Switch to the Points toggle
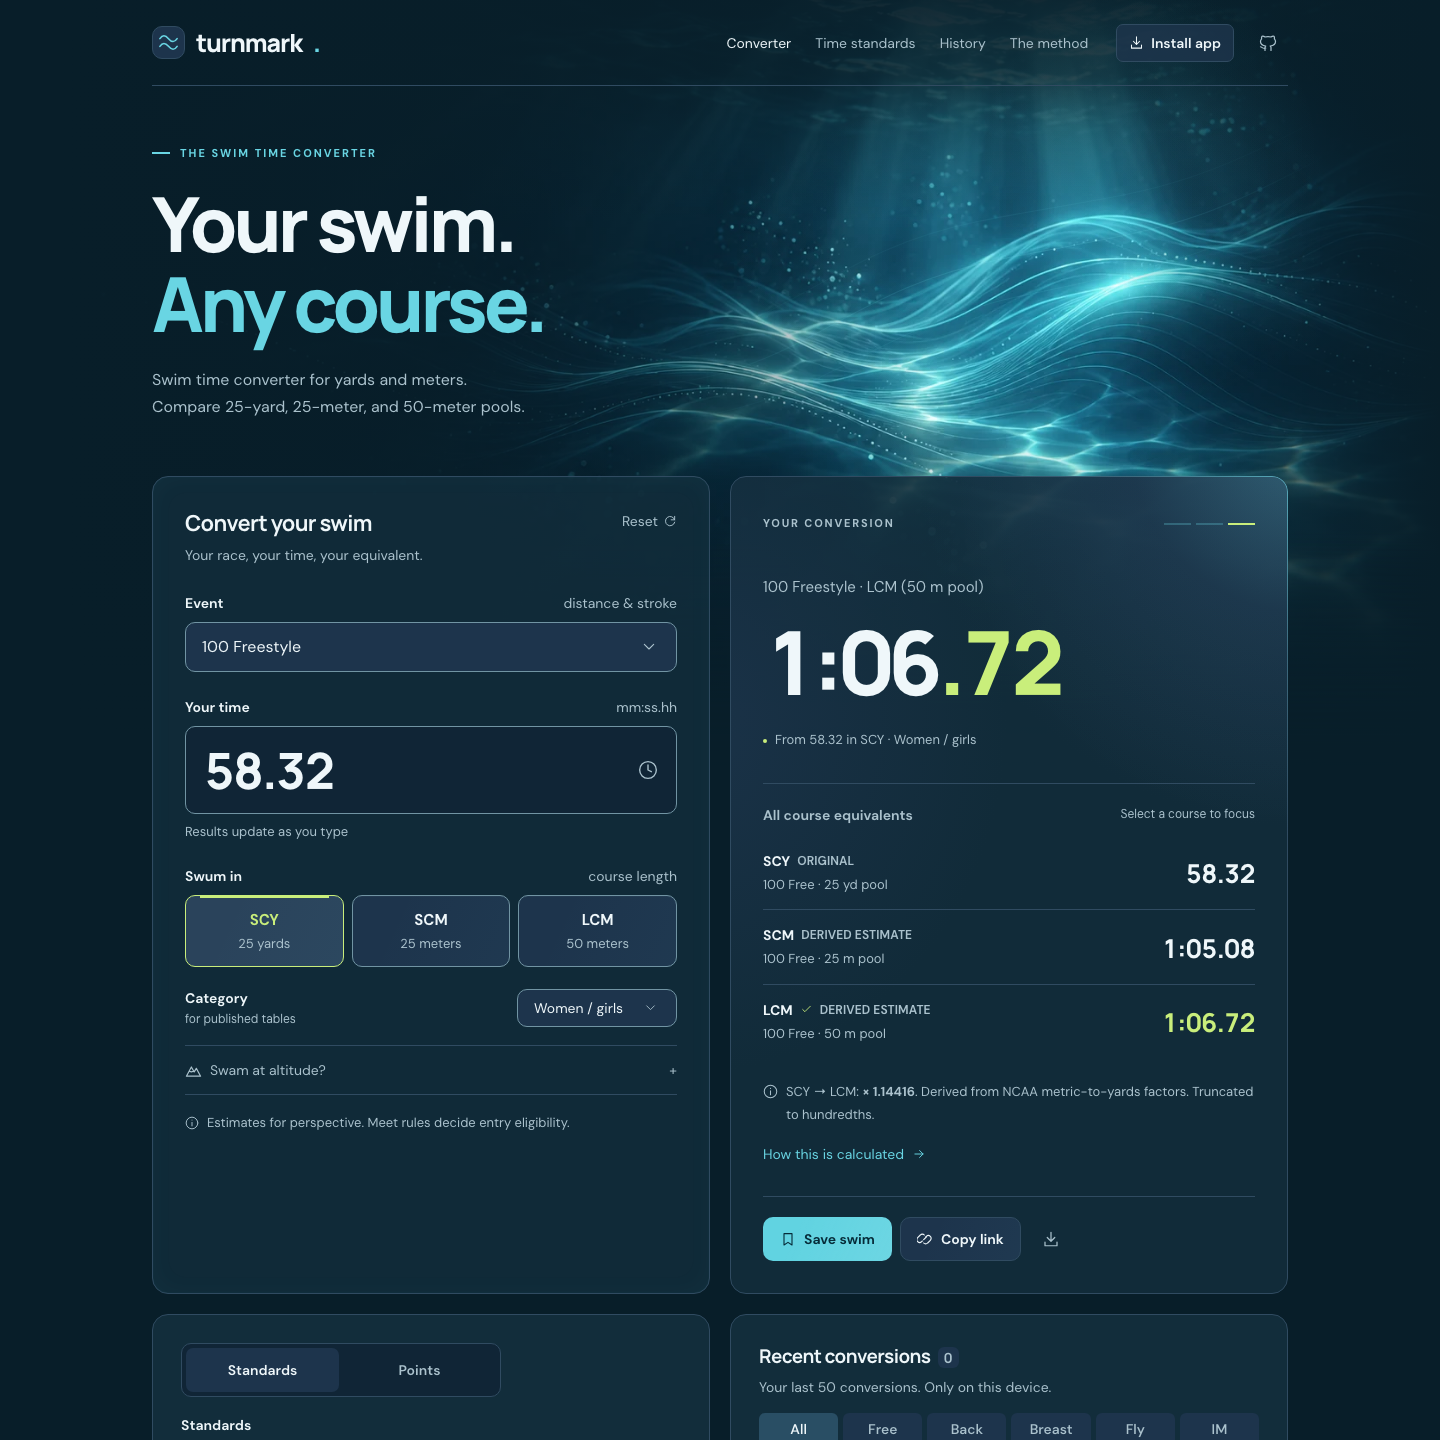1440x1440 pixels. tap(419, 1370)
